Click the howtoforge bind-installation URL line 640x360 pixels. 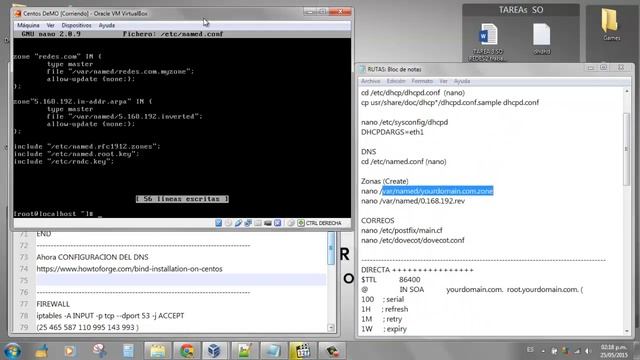(x=129, y=269)
